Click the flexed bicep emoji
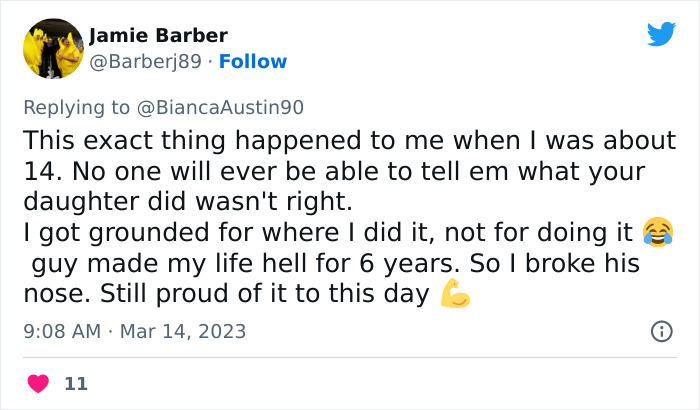 455,295
